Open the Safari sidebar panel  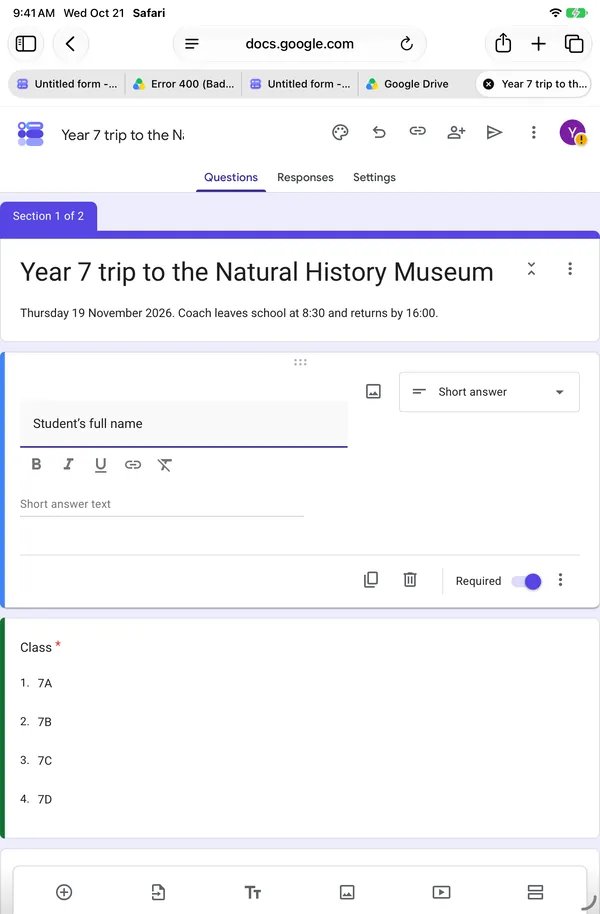point(26,44)
